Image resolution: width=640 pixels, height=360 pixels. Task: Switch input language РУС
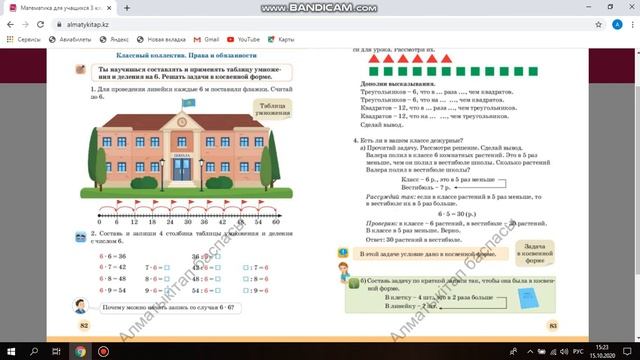click(578, 351)
